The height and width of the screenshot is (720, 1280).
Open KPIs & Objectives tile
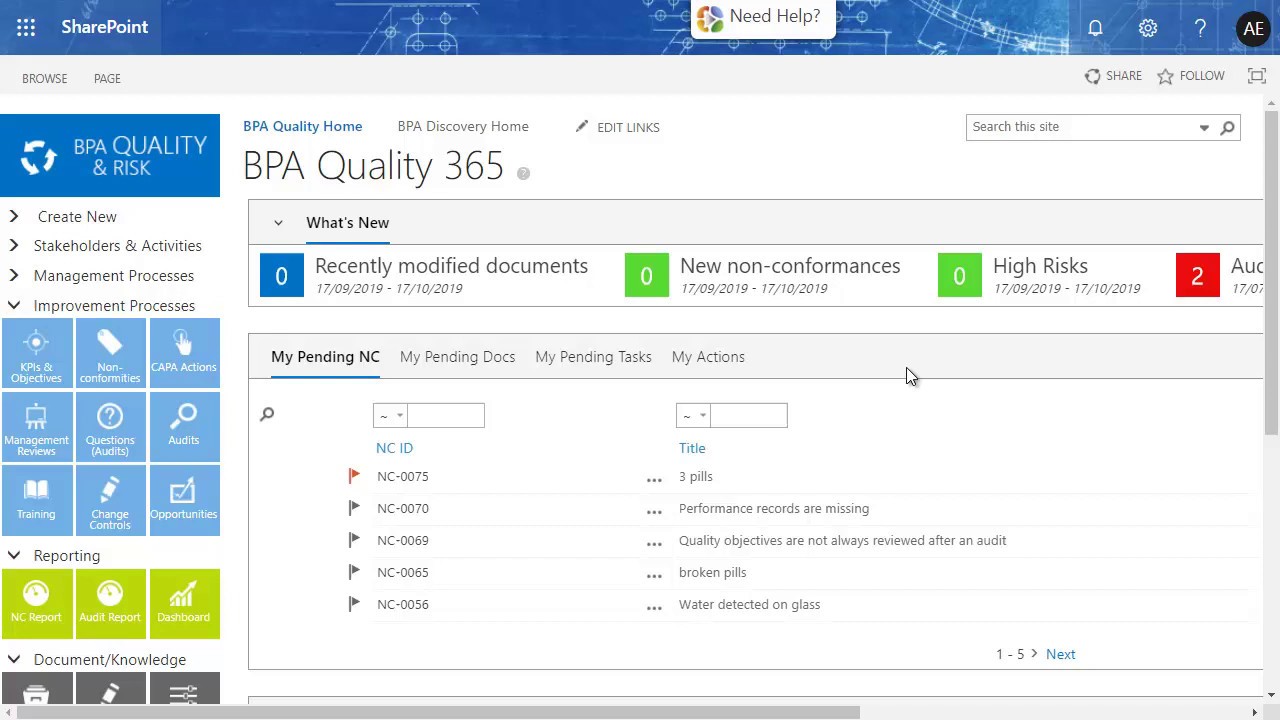[36, 355]
